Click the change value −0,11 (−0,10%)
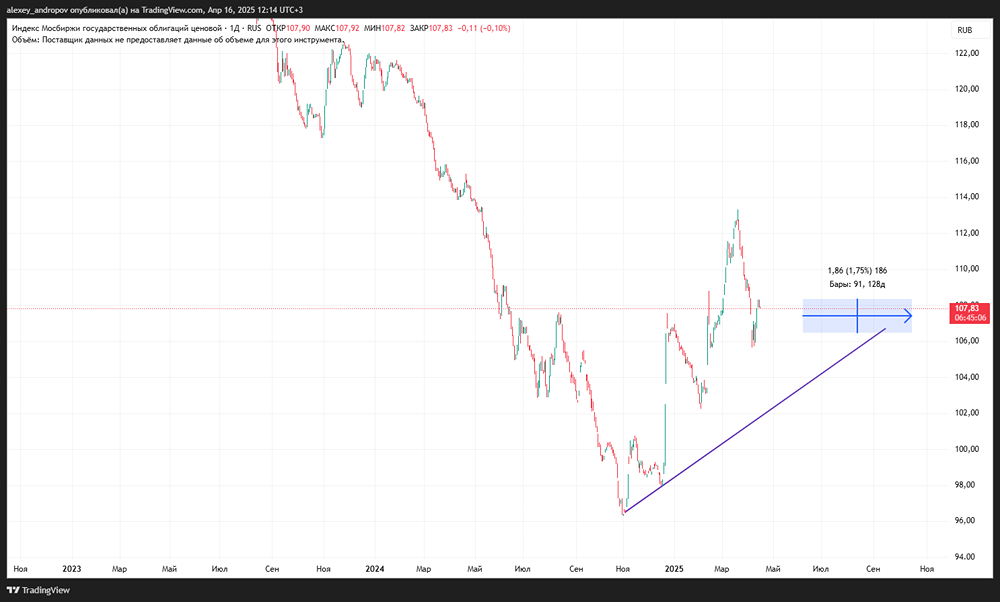Image resolution: width=1000 pixels, height=602 pixels. coord(483,28)
